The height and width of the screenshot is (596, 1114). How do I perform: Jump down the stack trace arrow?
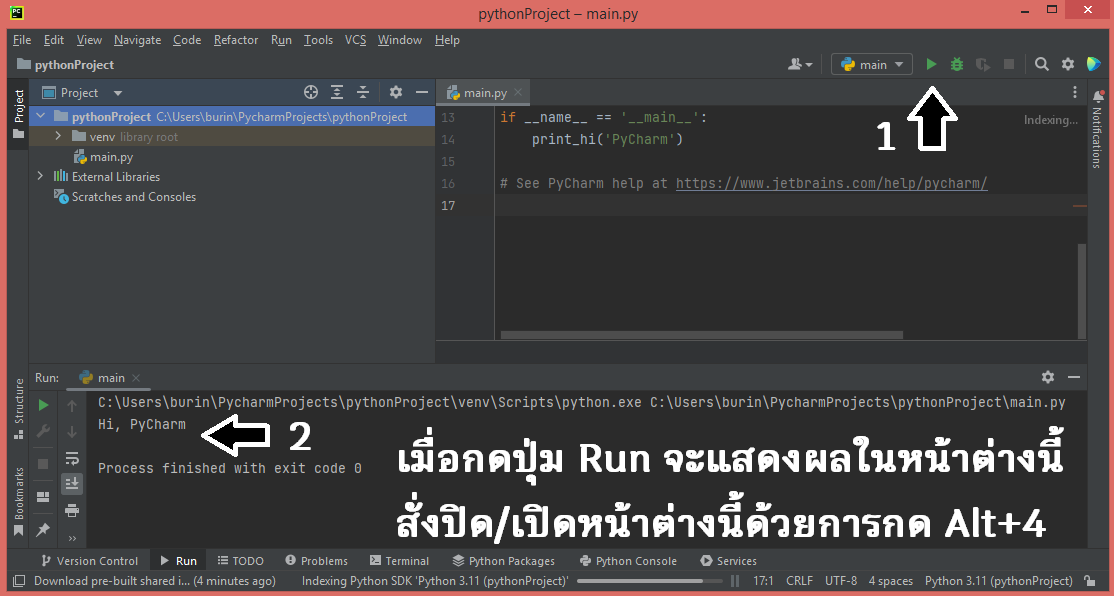point(72,432)
